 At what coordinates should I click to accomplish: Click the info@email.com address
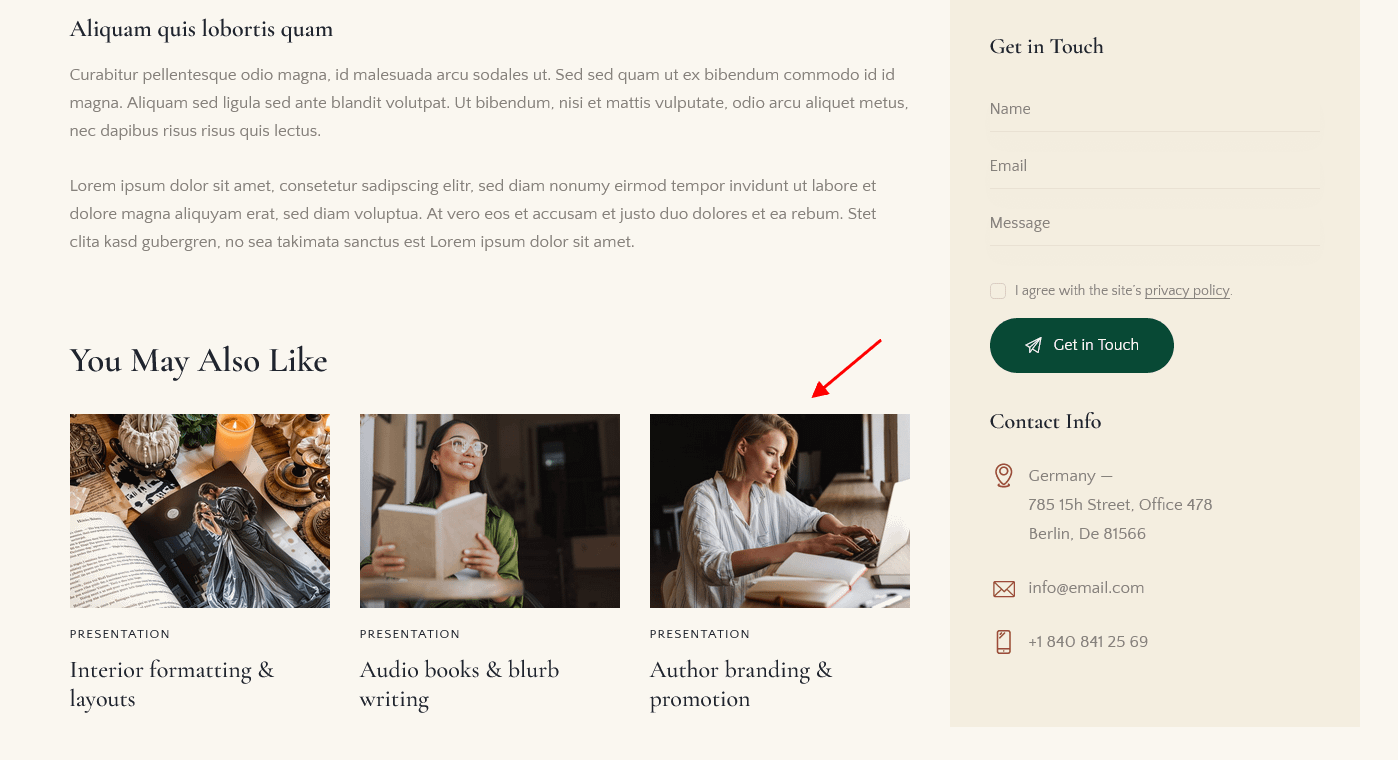coord(1086,588)
